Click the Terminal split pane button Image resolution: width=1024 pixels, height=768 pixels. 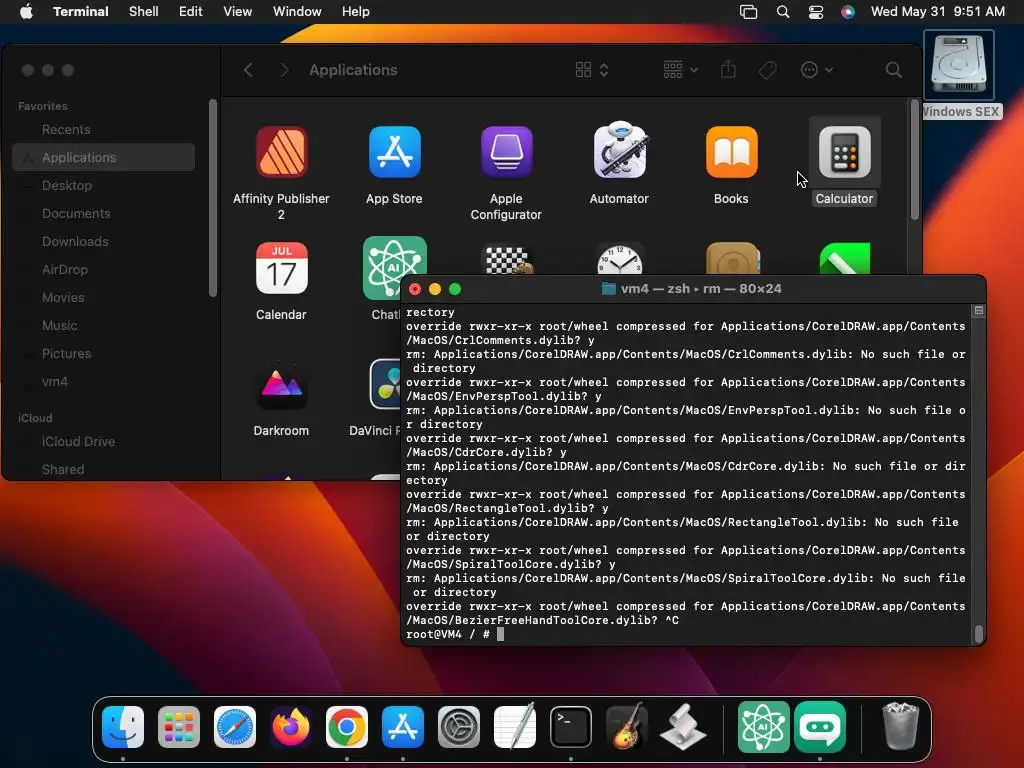[x=978, y=311]
